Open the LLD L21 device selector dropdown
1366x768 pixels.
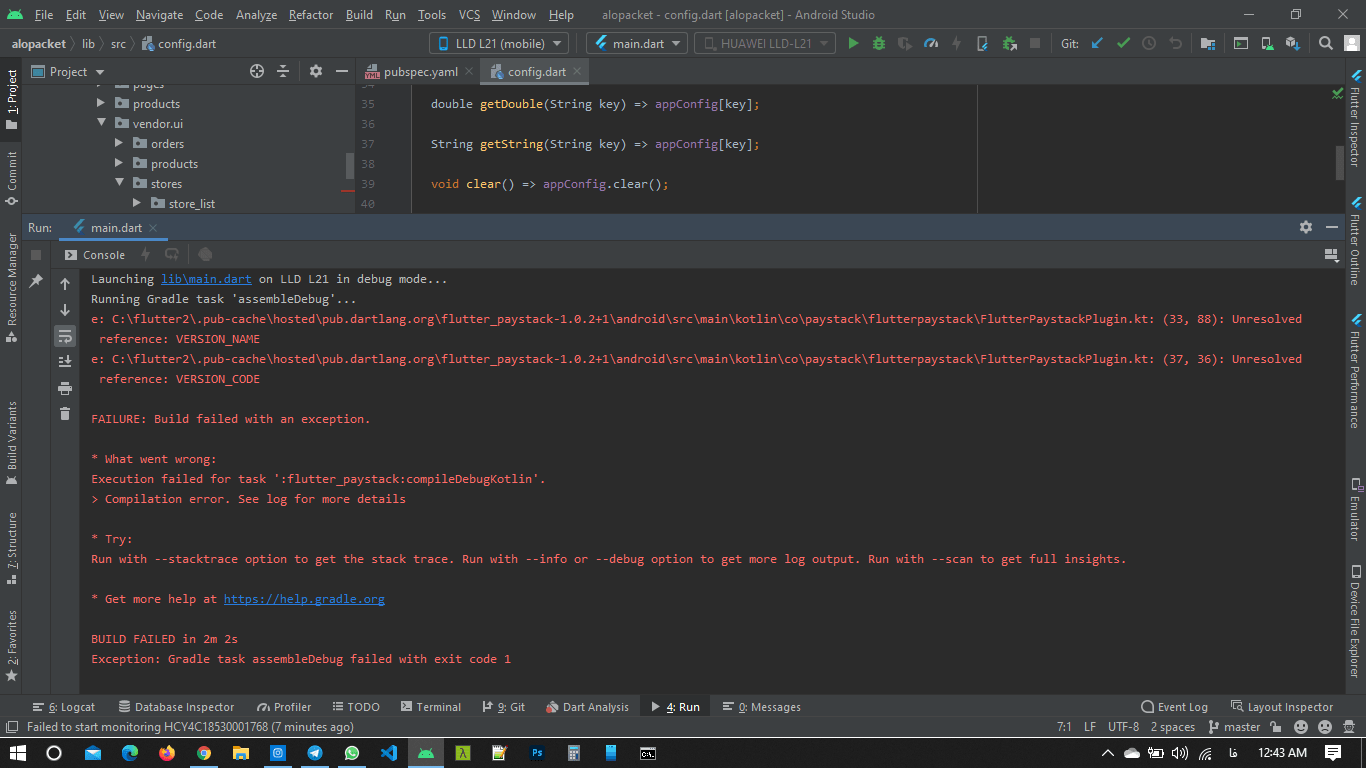click(x=498, y=43)
